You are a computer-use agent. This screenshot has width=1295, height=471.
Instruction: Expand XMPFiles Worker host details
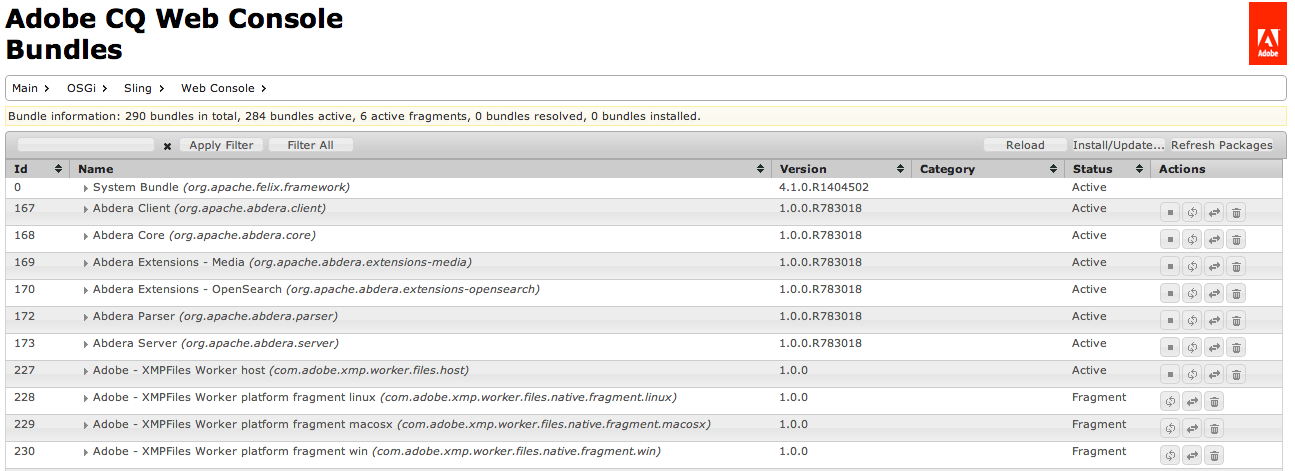86,371
